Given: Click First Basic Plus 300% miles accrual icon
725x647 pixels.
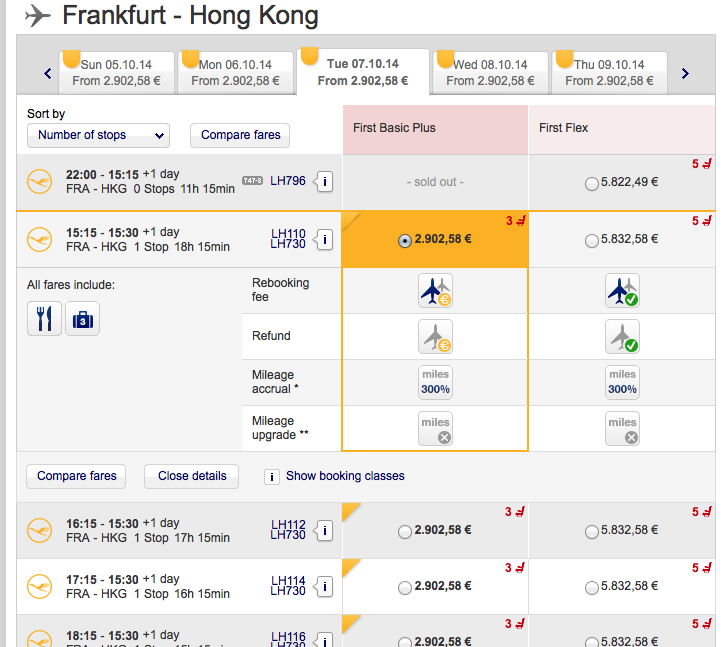Looking at the screenshot, I should point(435,382).
